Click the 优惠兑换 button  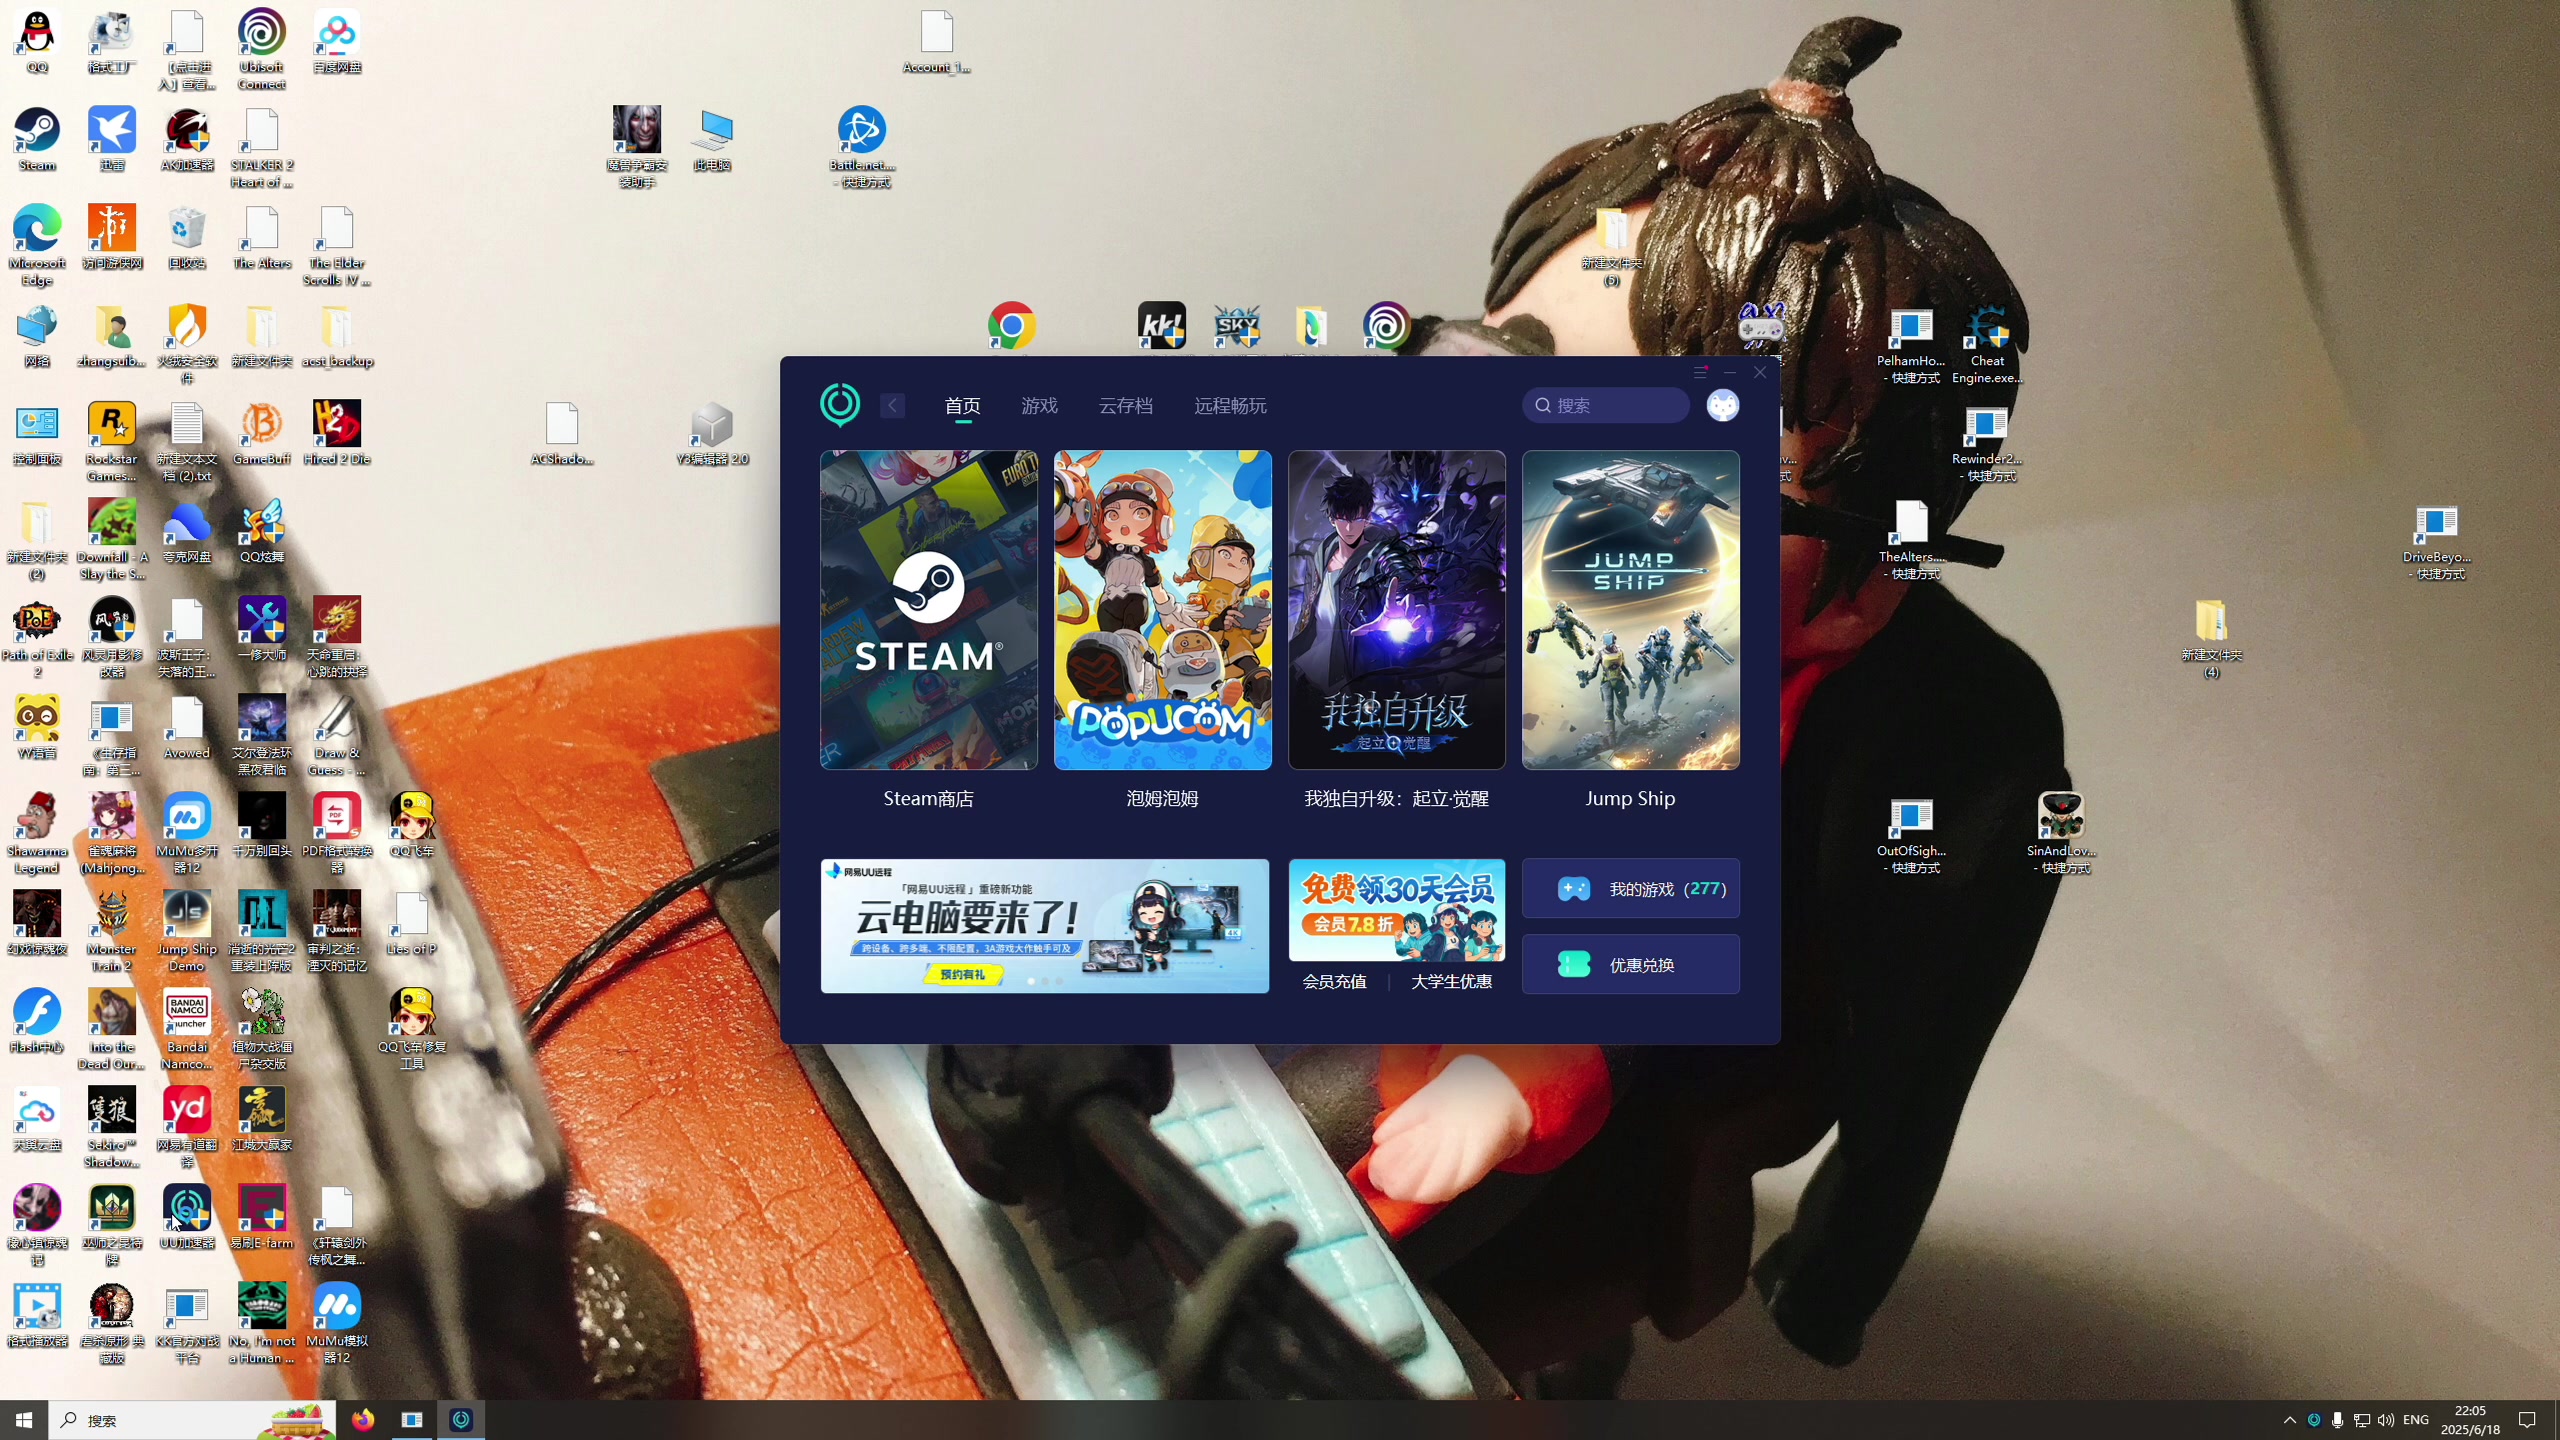tap(1630, 964)
